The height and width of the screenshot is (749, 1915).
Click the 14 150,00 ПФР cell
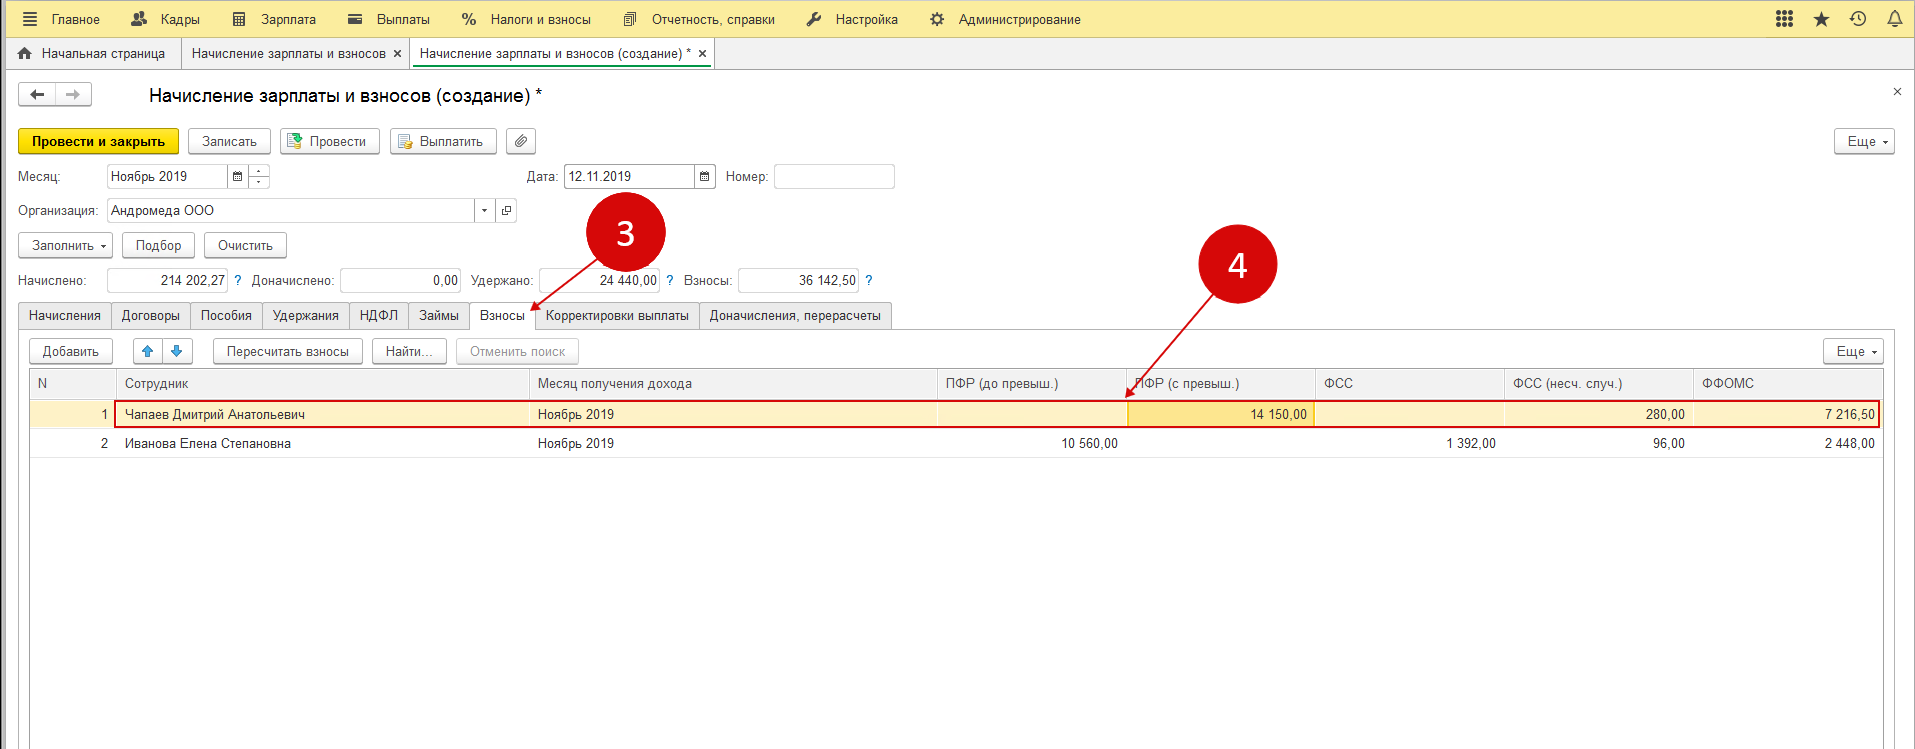tap(1221, 414)
